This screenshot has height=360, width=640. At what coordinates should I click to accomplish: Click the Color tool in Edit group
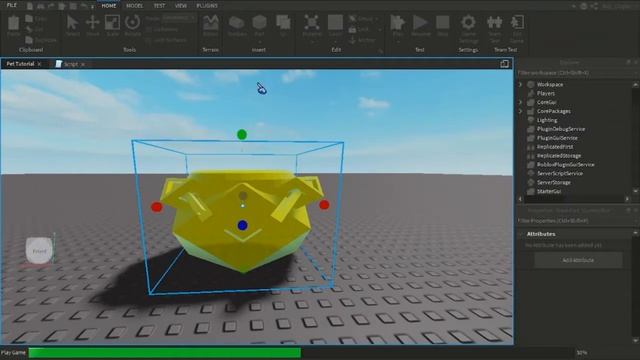pyautogui.click(x=336, y=22)
